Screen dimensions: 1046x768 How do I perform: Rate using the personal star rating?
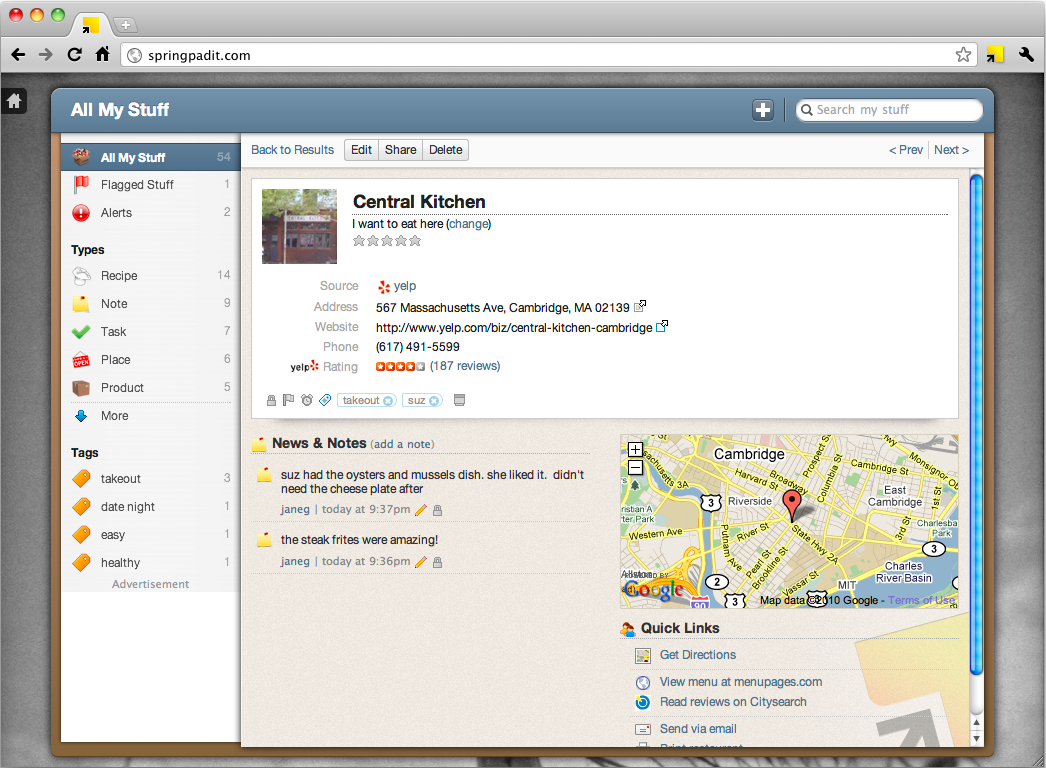(387, 241)
